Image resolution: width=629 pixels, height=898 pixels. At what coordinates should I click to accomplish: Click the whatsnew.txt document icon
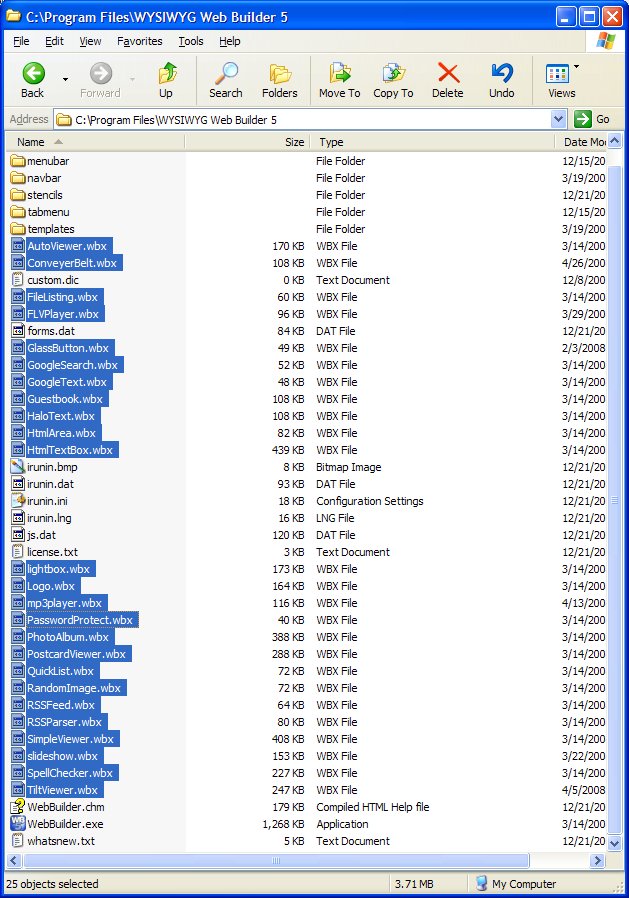click(18, 841)
